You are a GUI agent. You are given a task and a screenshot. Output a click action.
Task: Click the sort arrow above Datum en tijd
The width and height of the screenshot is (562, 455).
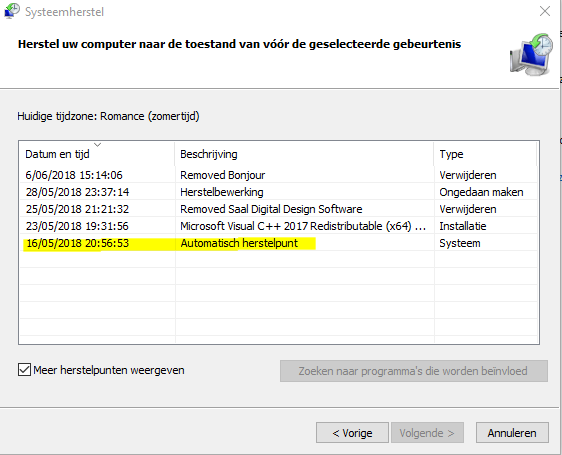pos(97,145)
